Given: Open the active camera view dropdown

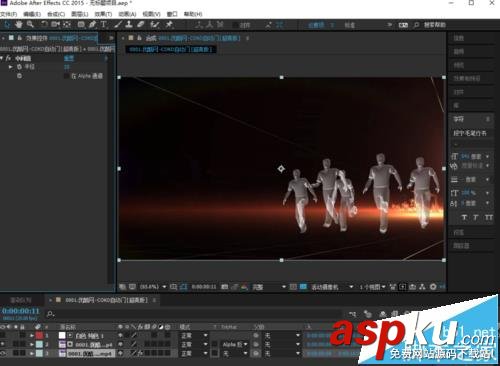Looking at the screenshot, I should tap(332, 287).
